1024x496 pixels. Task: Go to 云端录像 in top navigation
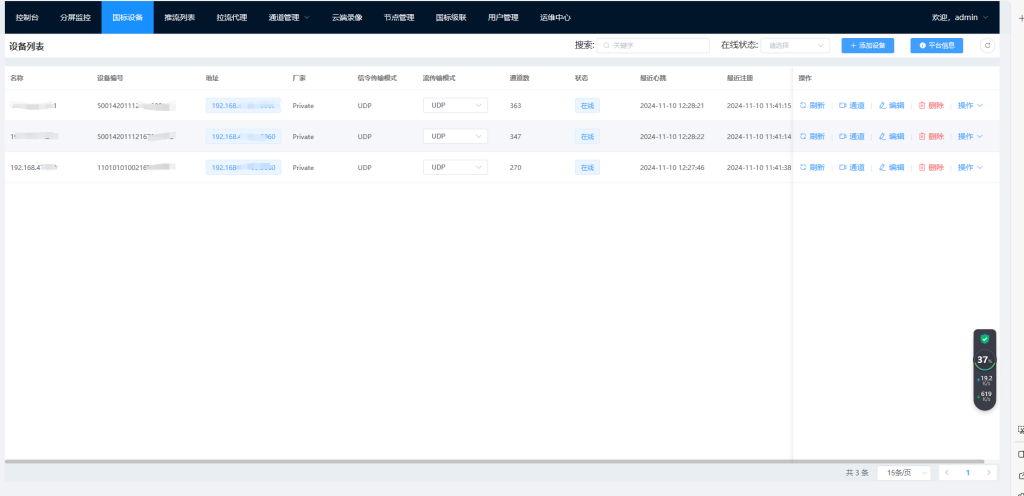coord(346,17)
